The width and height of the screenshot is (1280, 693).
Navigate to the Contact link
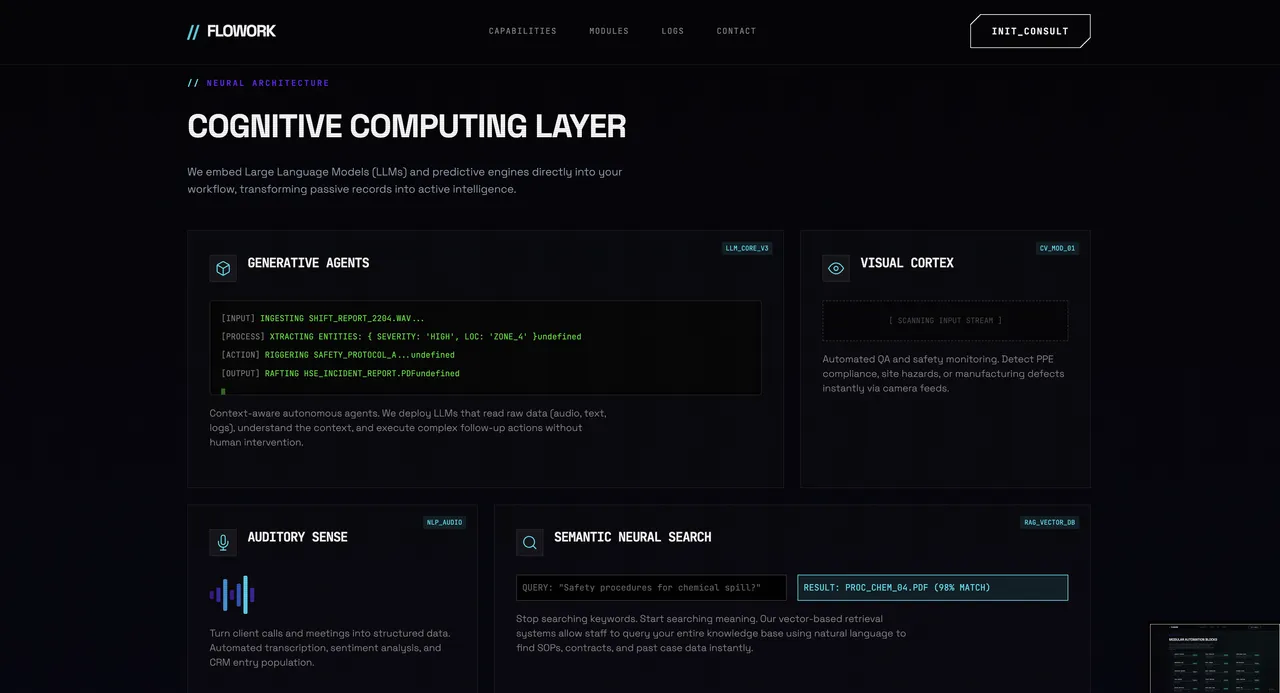(736, 31)
